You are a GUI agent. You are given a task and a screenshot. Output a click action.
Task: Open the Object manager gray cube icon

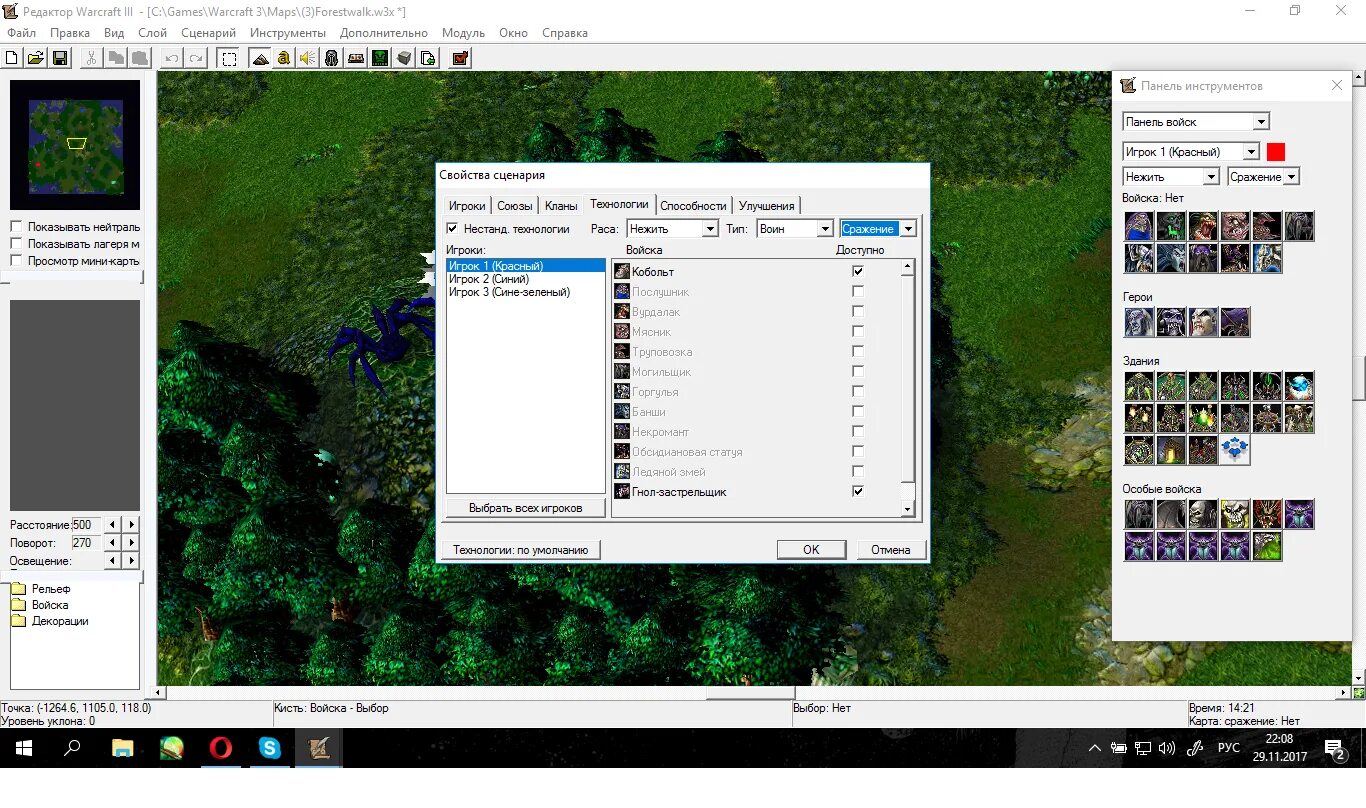click(404, 58)
